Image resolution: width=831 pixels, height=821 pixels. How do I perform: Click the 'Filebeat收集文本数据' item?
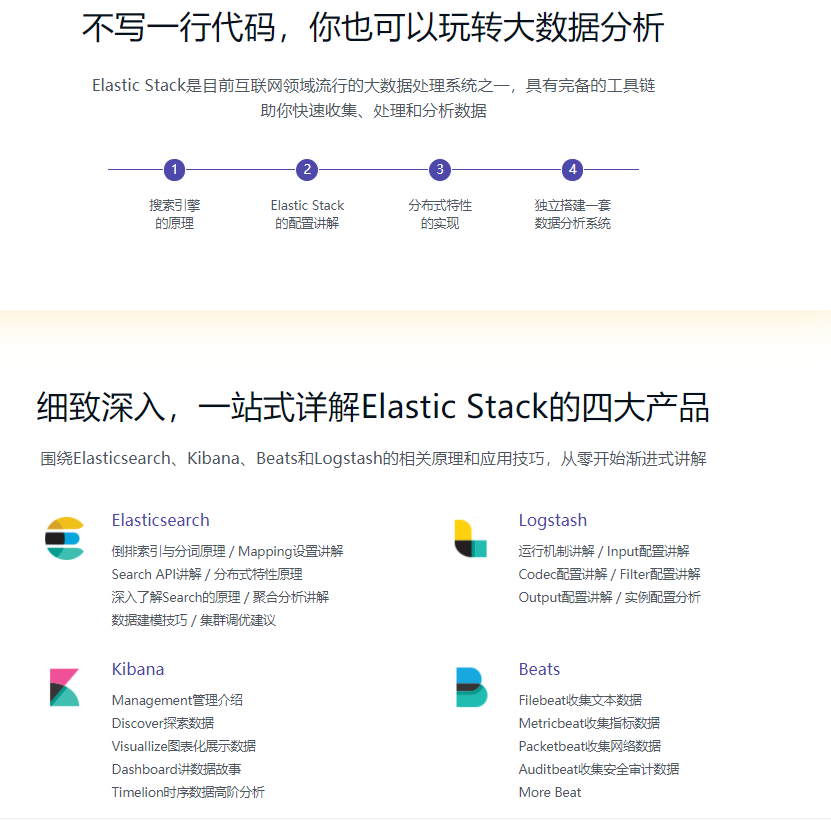(580, 700)
